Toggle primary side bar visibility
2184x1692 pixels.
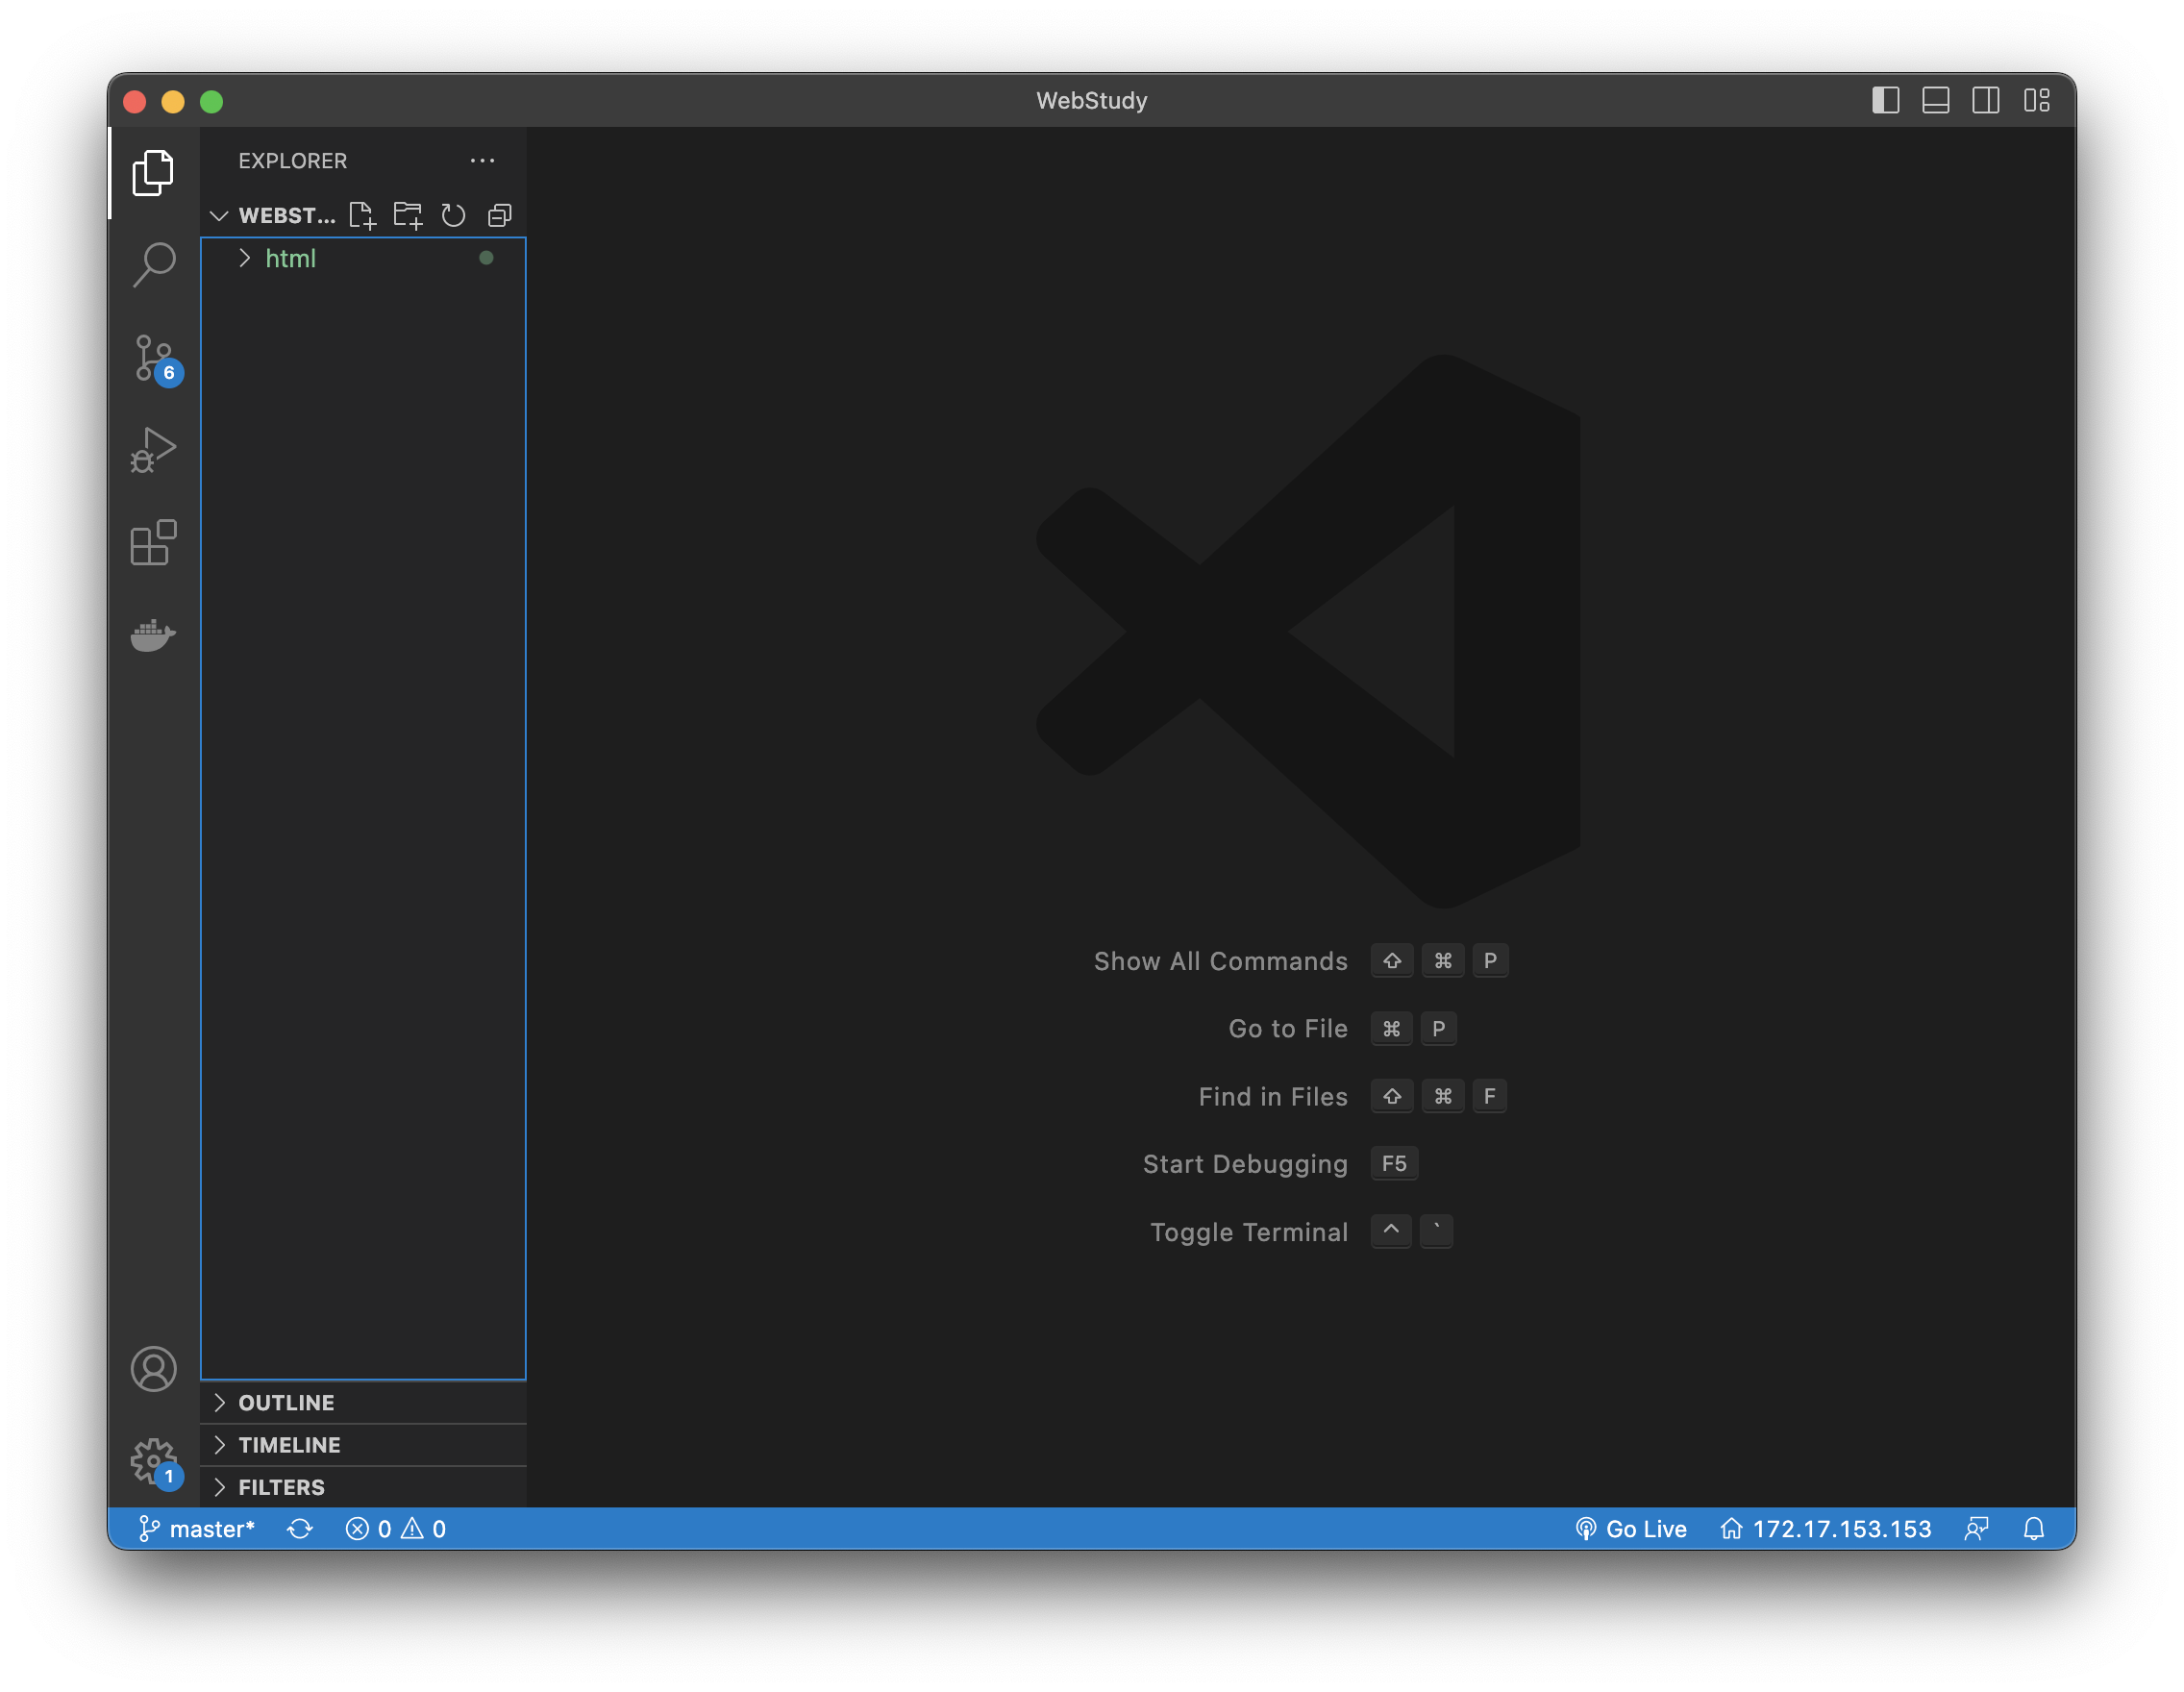pyautogui.click(x=1885, y=100)
